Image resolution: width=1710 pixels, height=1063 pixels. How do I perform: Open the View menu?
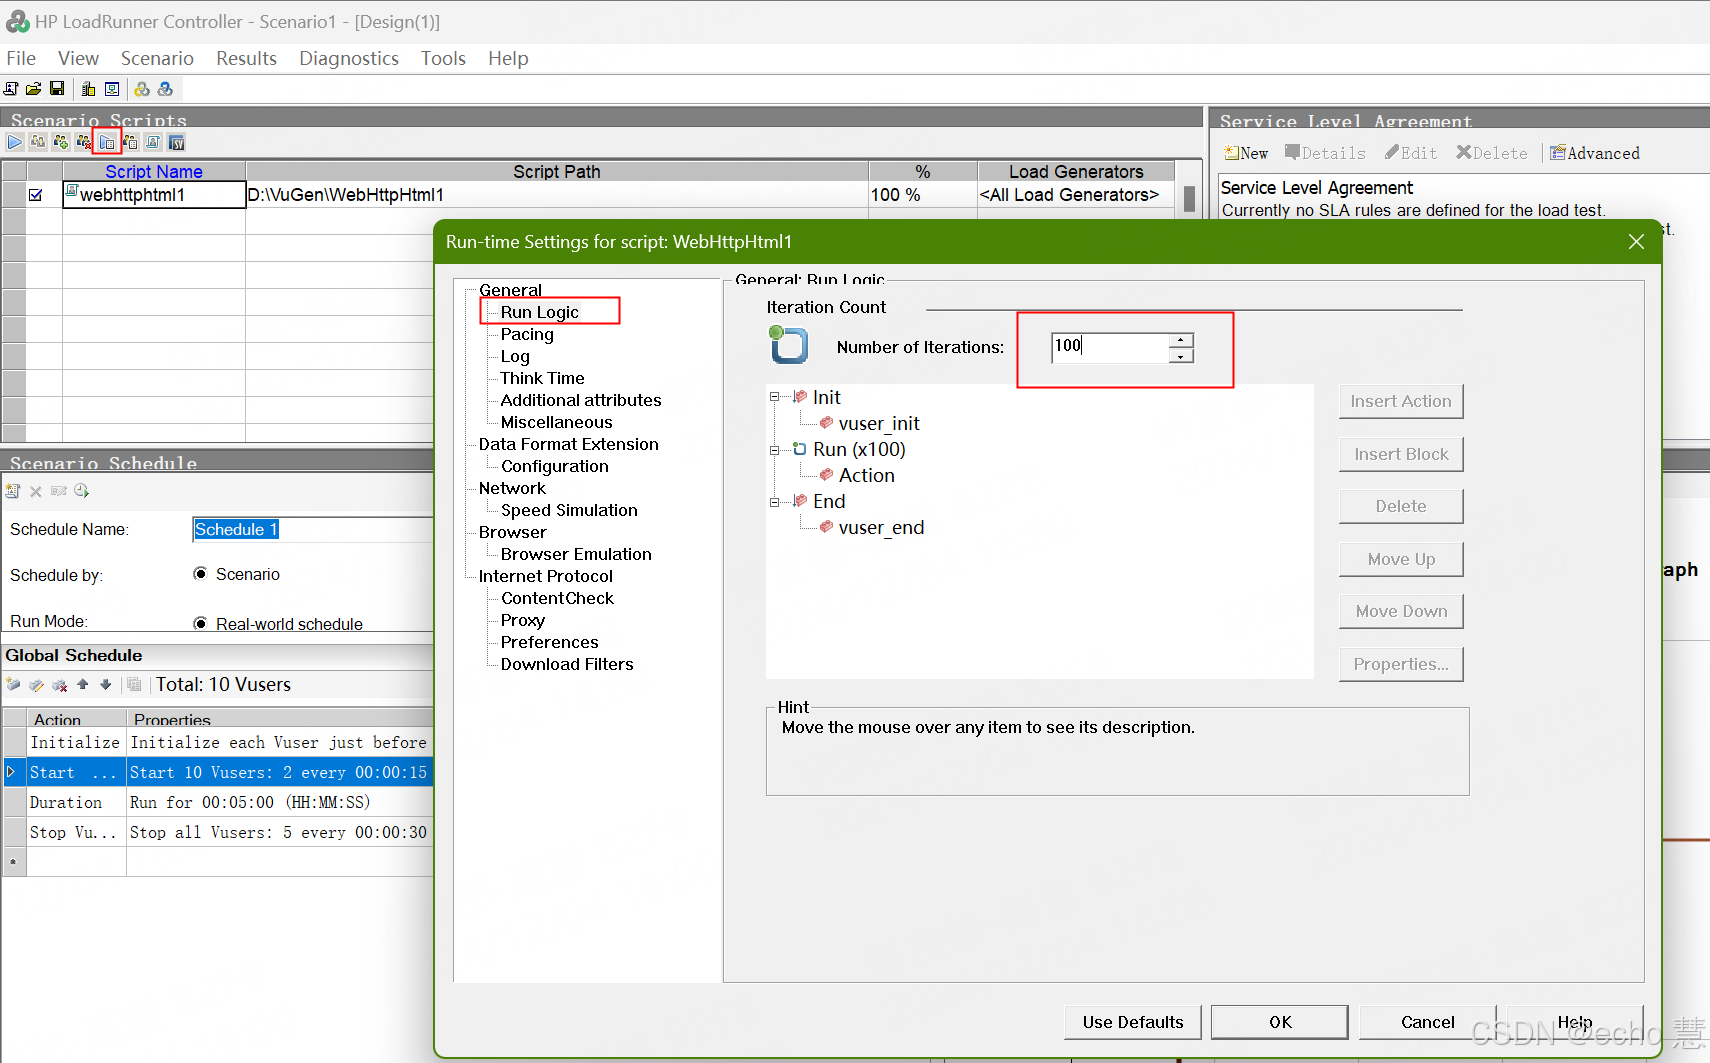coord(78,58)
